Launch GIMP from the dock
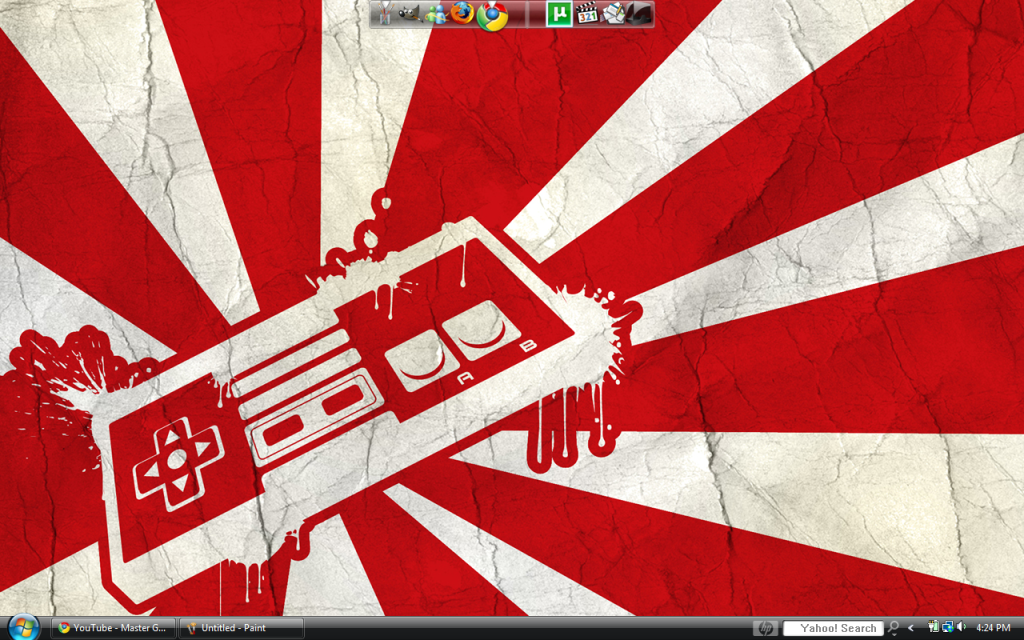Image resolution: width=1024 pixels, height=640 pixels. pos(409,14)
